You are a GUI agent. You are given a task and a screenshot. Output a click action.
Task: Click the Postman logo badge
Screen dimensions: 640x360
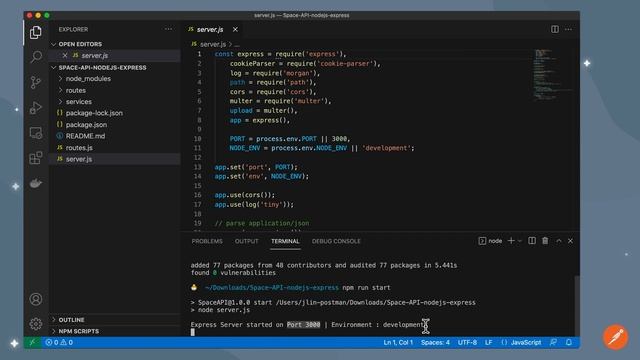point(616,337)
